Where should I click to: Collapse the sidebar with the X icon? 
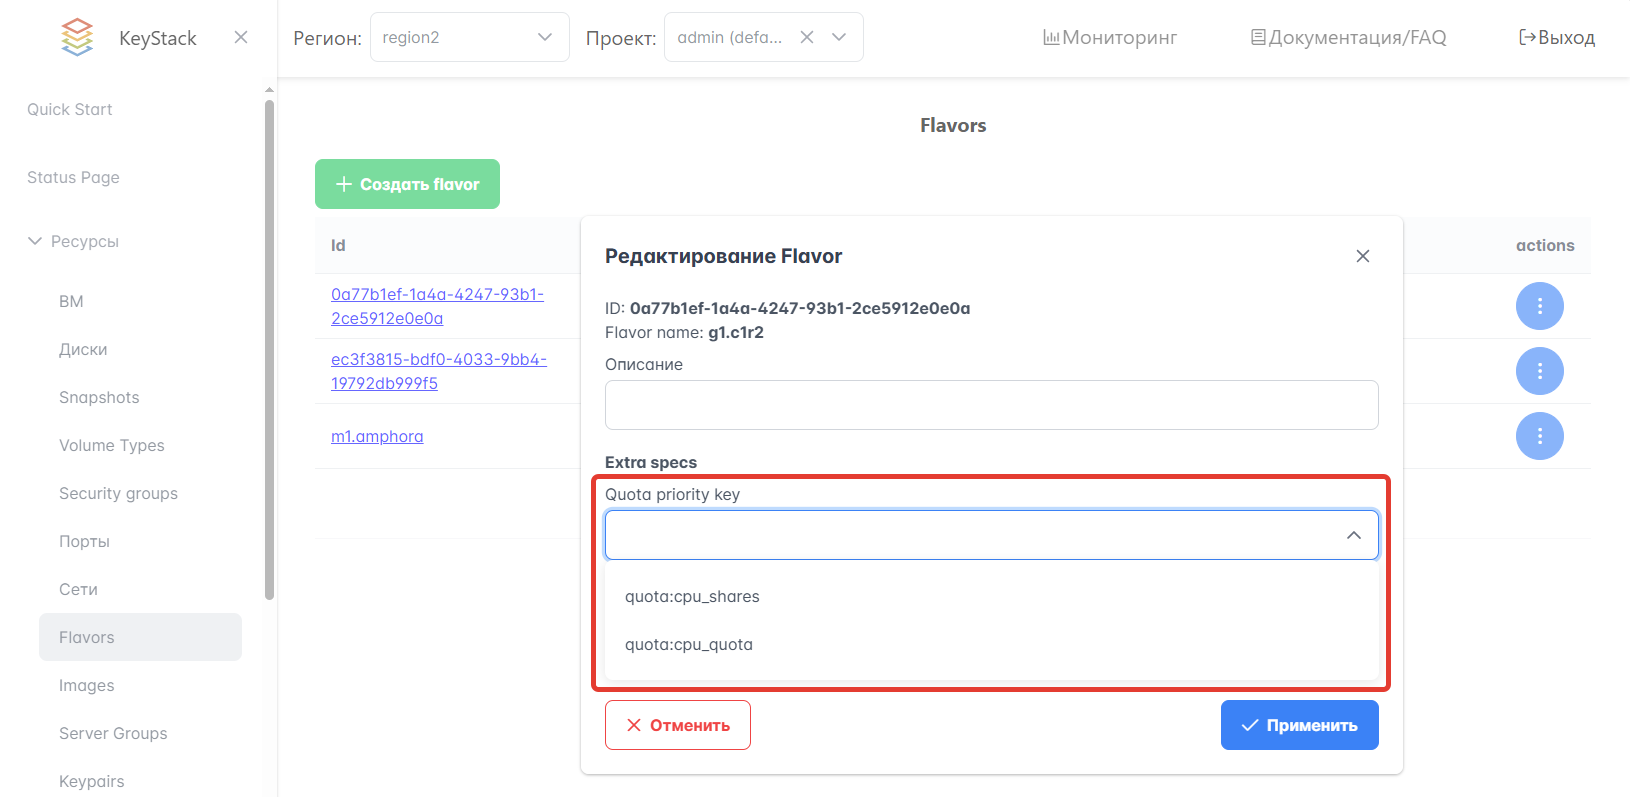click(240, 38)
